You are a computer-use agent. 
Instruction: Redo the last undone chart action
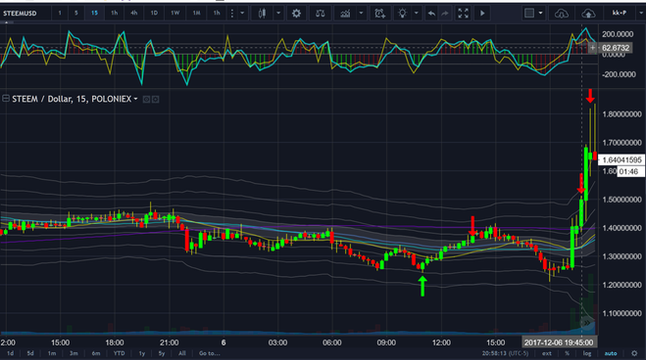445,13
